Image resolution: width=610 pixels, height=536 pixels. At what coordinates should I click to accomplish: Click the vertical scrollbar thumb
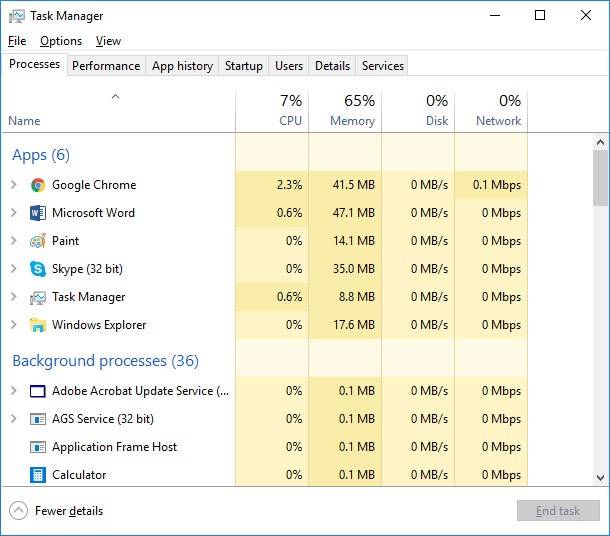point(600,178)
